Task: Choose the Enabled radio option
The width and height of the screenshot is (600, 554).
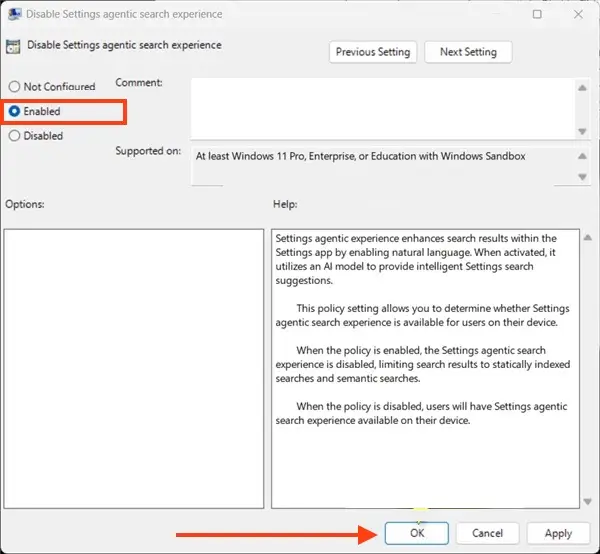Action: coord(14,112)
